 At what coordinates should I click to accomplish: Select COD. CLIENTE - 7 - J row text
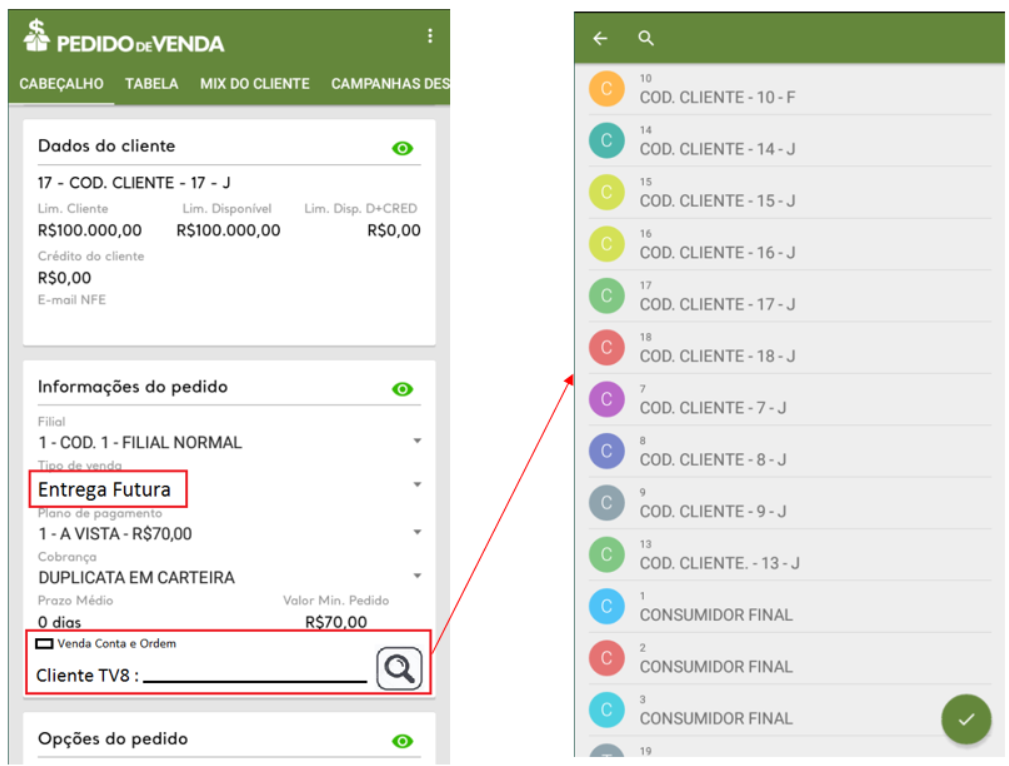pos(712,408)
